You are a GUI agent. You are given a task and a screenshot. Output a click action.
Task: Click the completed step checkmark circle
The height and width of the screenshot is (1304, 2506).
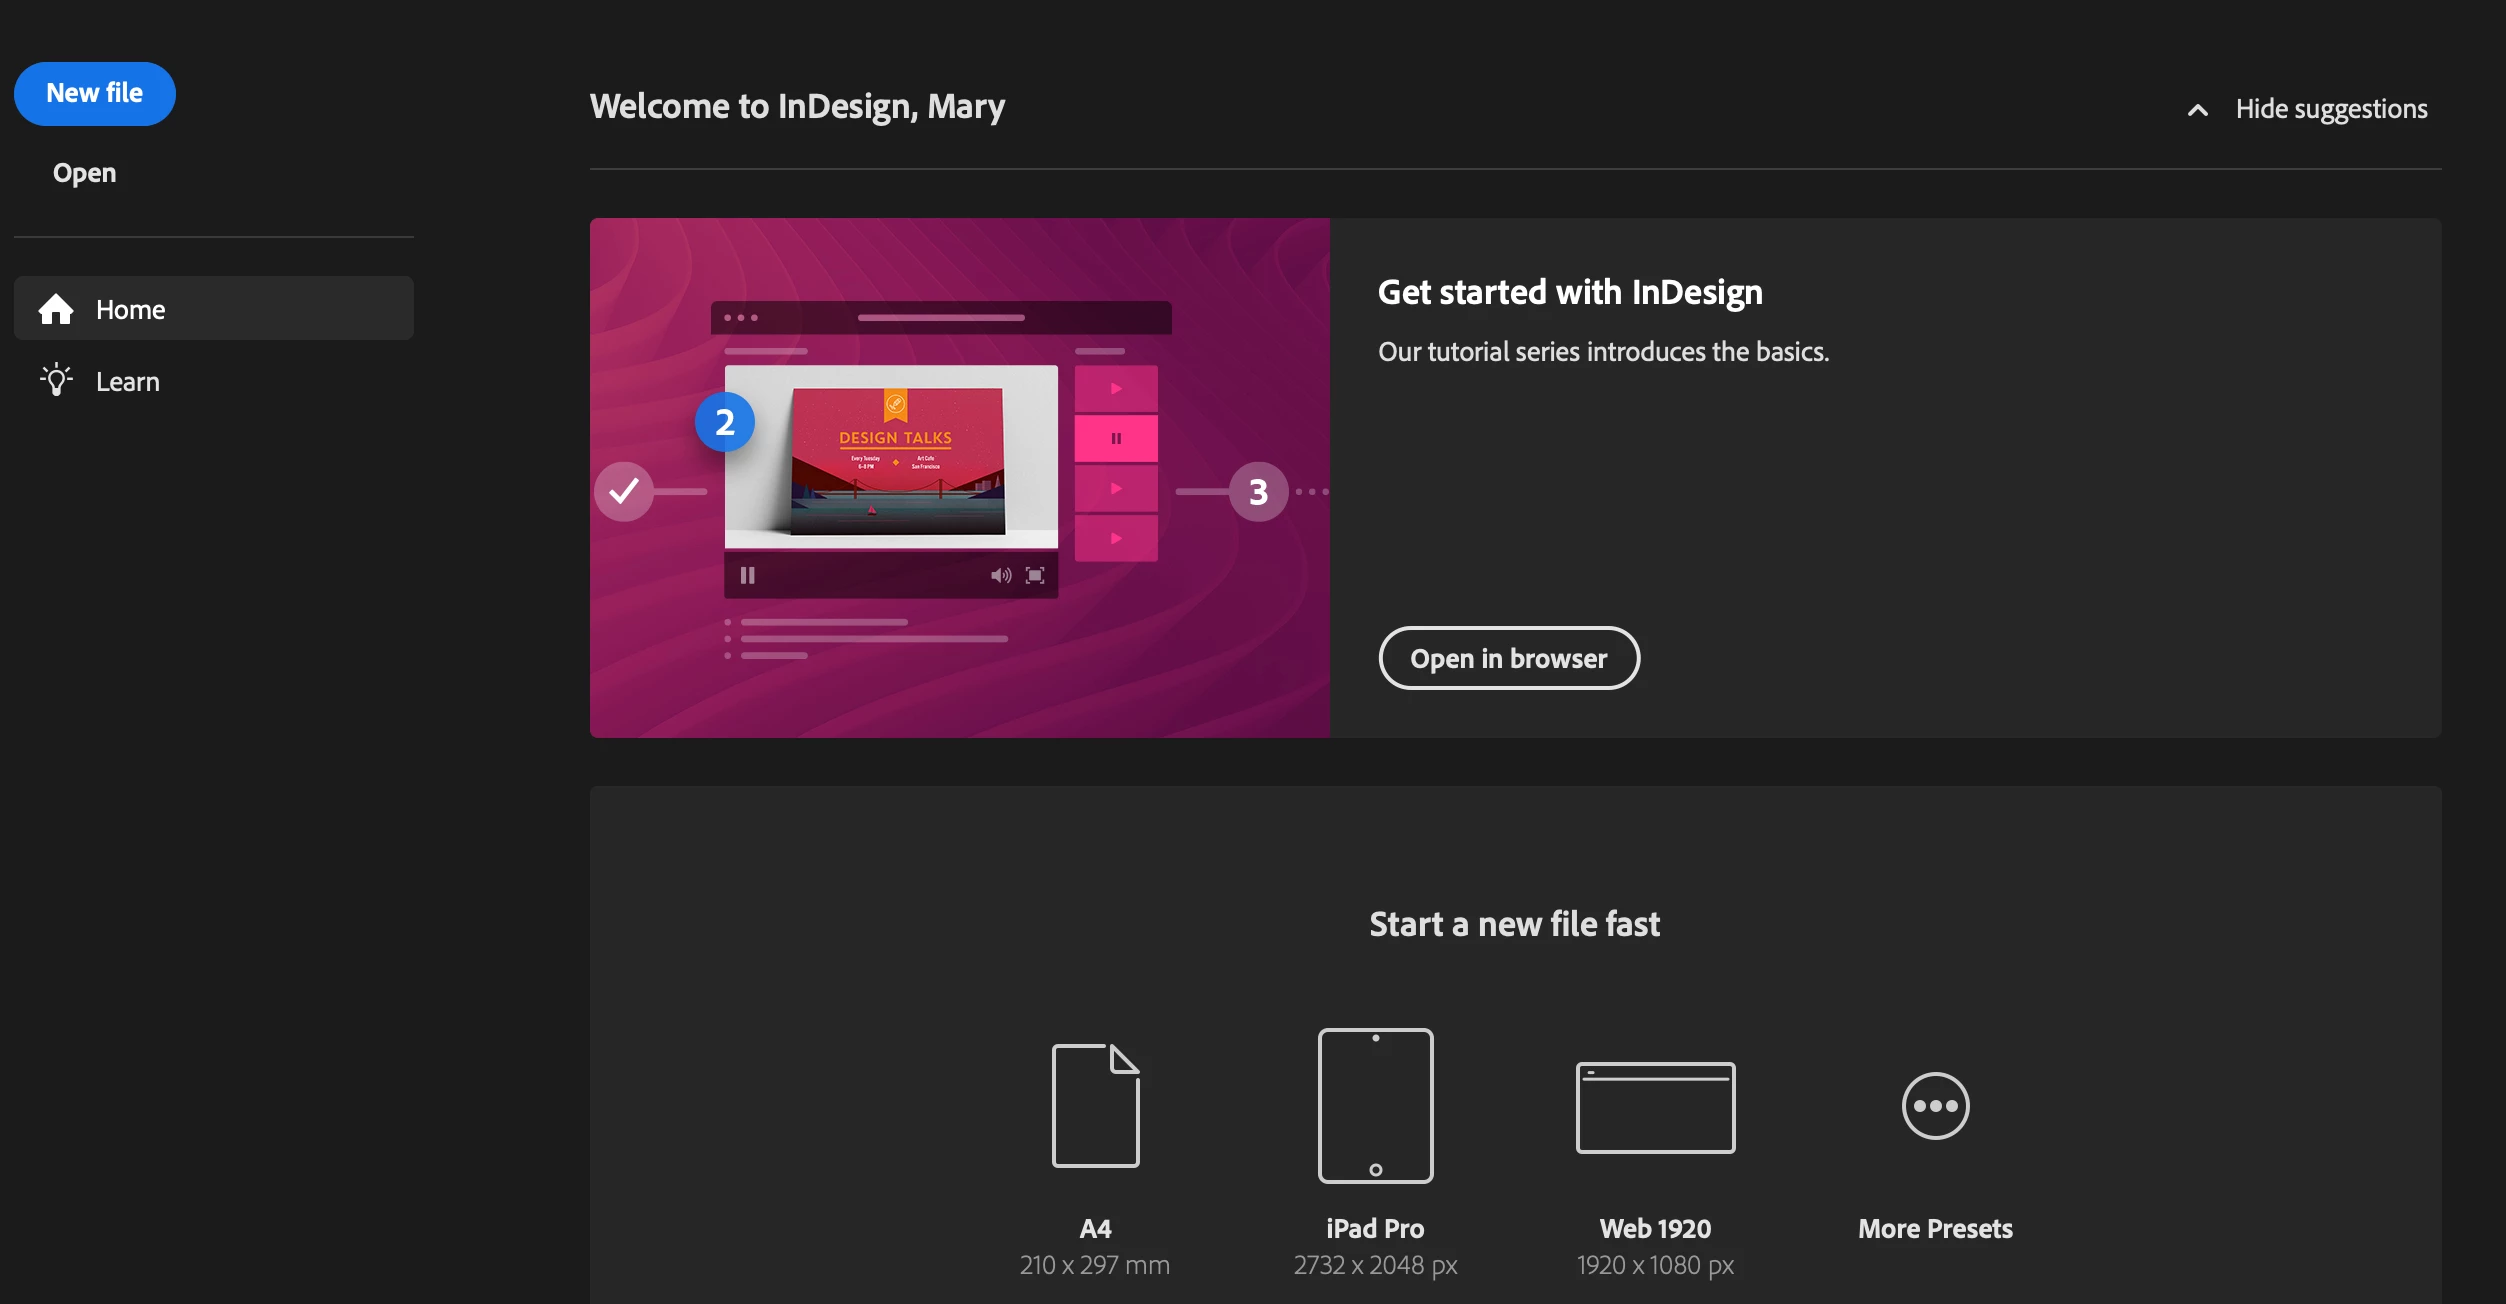pos(624,491)
